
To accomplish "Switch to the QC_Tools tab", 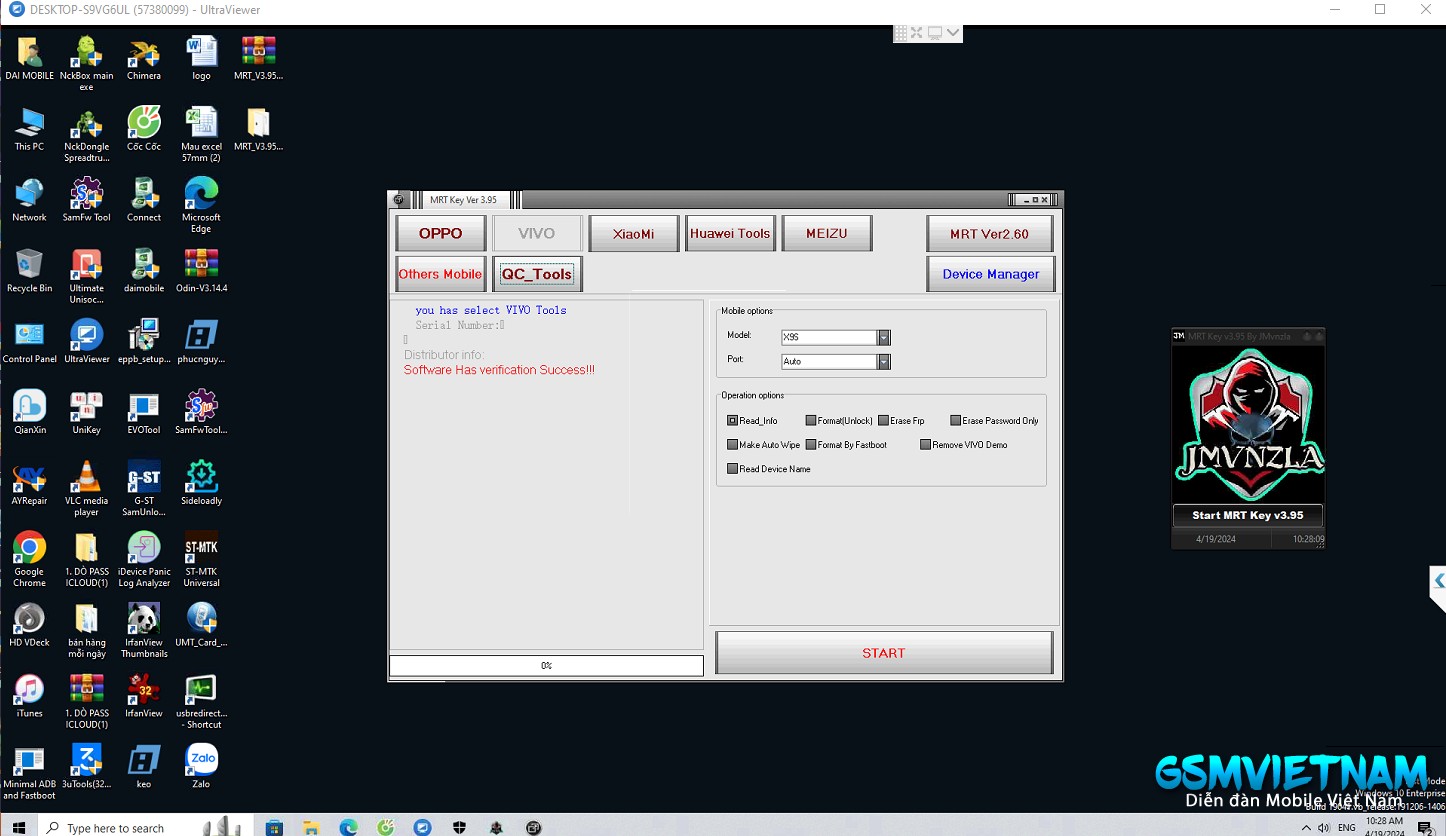I will (x=537, y=274).
